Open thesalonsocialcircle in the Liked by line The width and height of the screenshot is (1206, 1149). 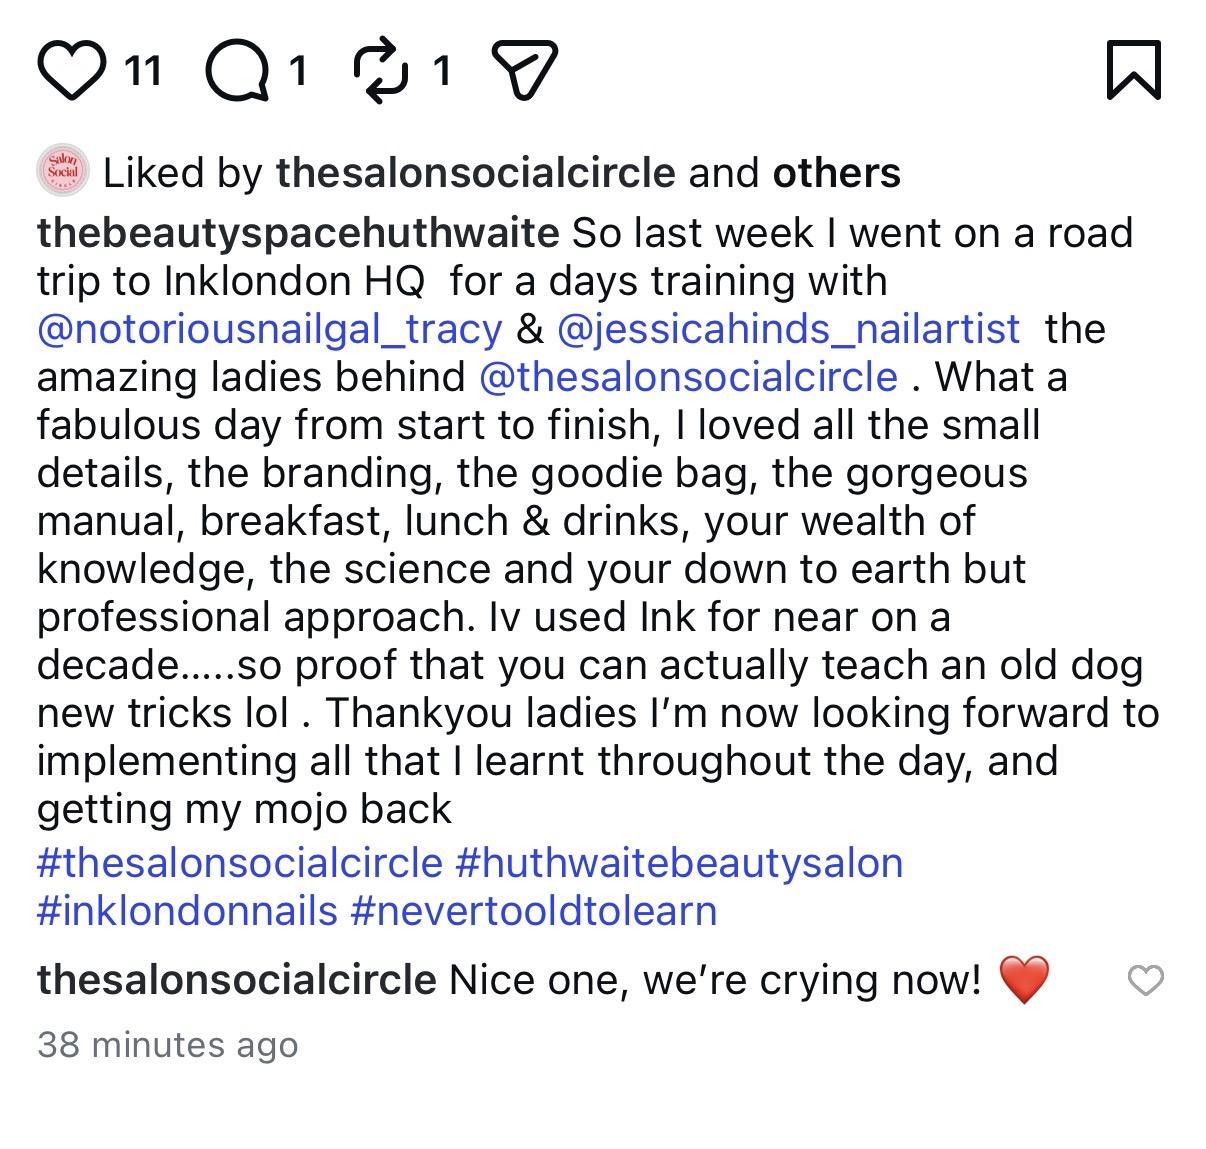point(476,173)
